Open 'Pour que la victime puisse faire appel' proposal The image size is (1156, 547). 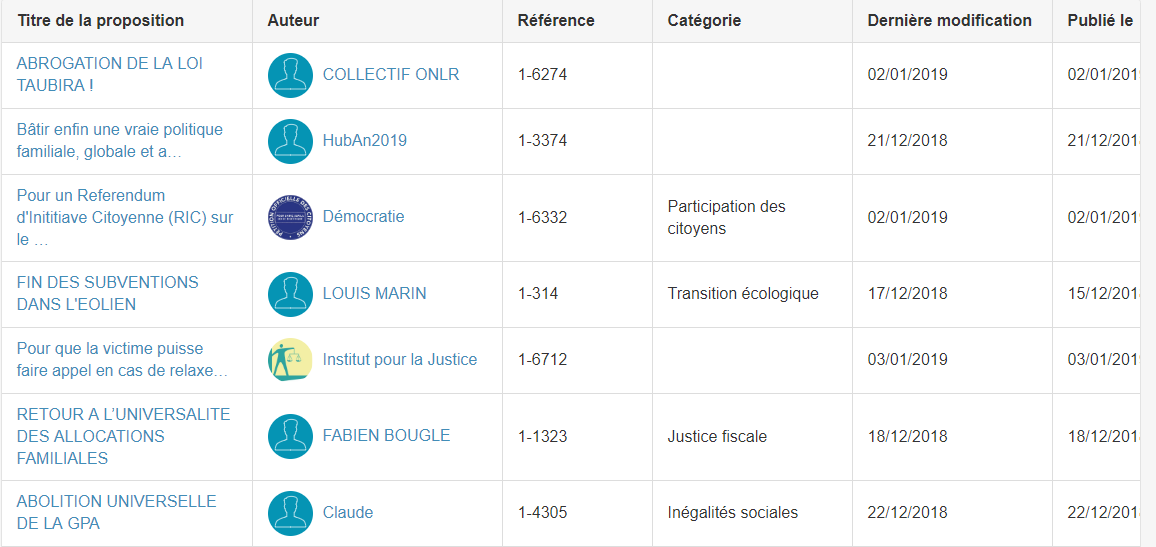pos(122,359)
